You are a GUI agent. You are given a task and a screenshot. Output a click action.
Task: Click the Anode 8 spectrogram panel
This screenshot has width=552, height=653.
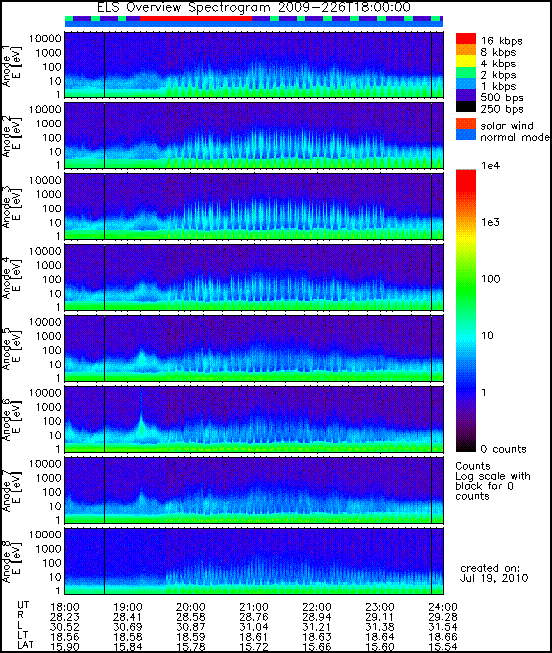pos(254,561)
